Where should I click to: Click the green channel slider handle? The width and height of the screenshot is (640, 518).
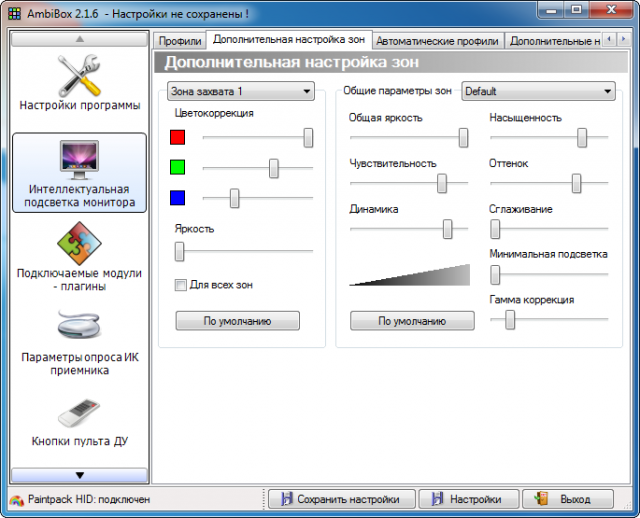tap(274, 168)
